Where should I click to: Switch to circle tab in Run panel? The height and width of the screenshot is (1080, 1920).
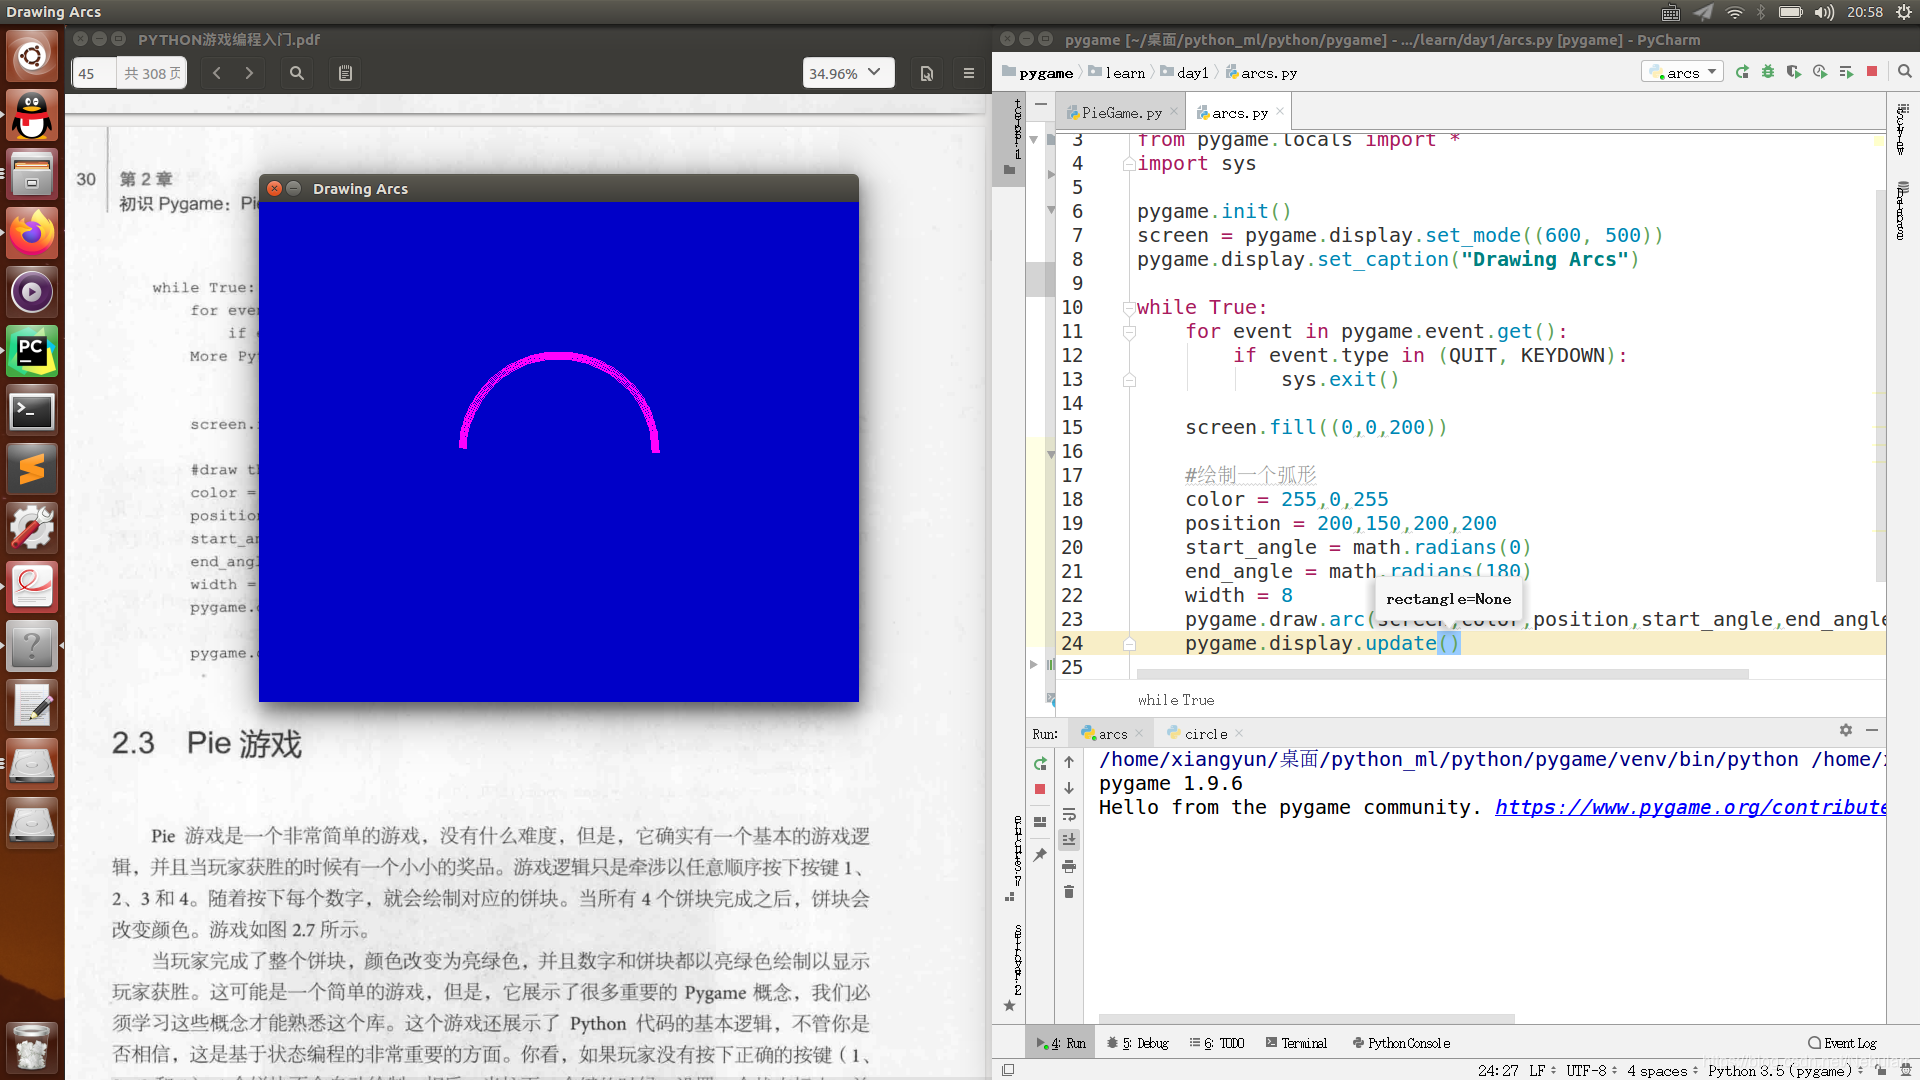(1205, 734)
